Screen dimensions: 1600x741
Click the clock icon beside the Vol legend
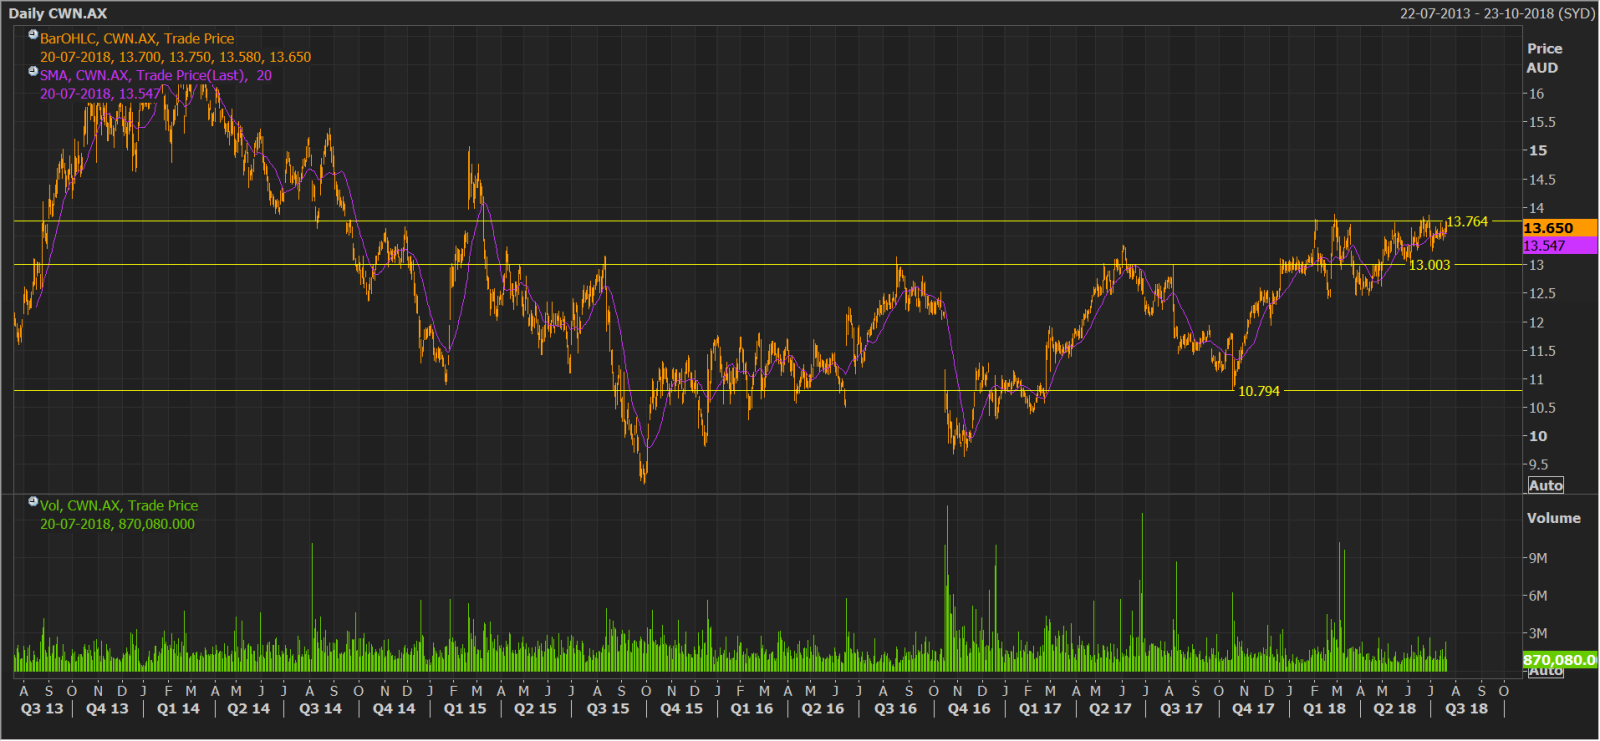[33, 501]
